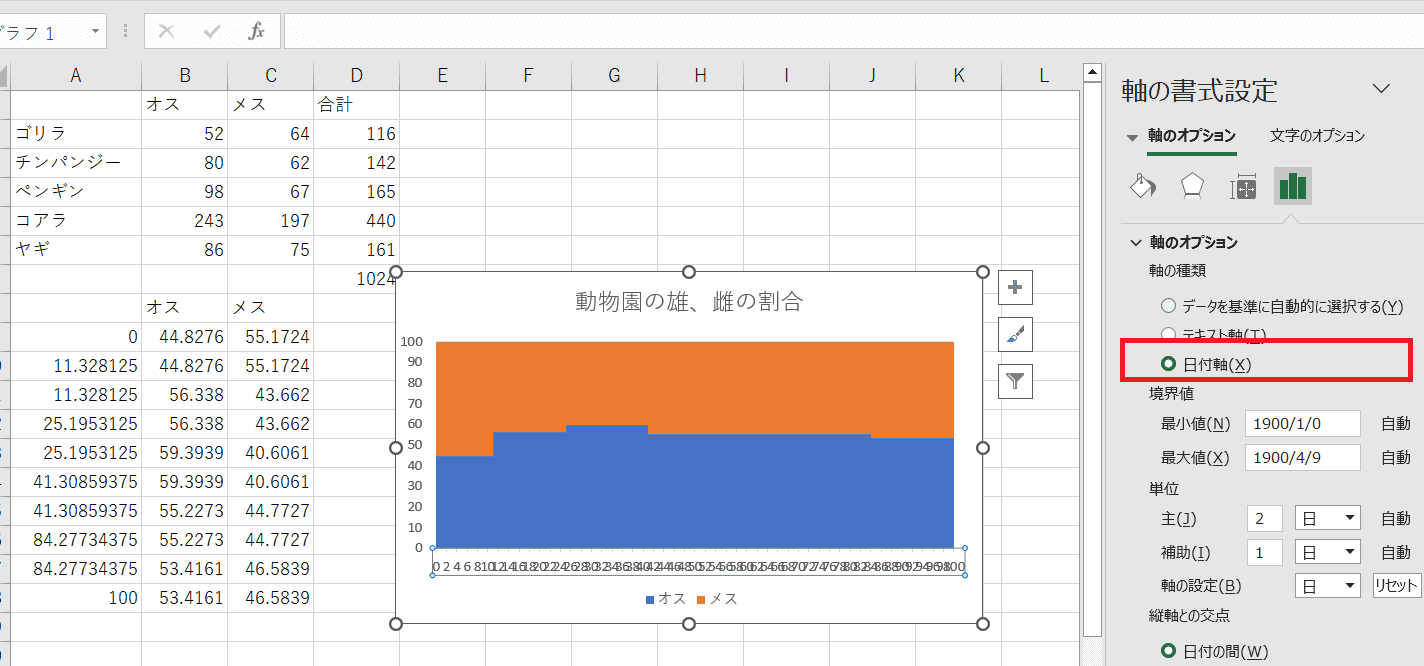Image resolution: width=1424 pixels, height=666 pixels.
Task: Open pane options chevron beside 軸の書式設定
Action: [1381, 89]
